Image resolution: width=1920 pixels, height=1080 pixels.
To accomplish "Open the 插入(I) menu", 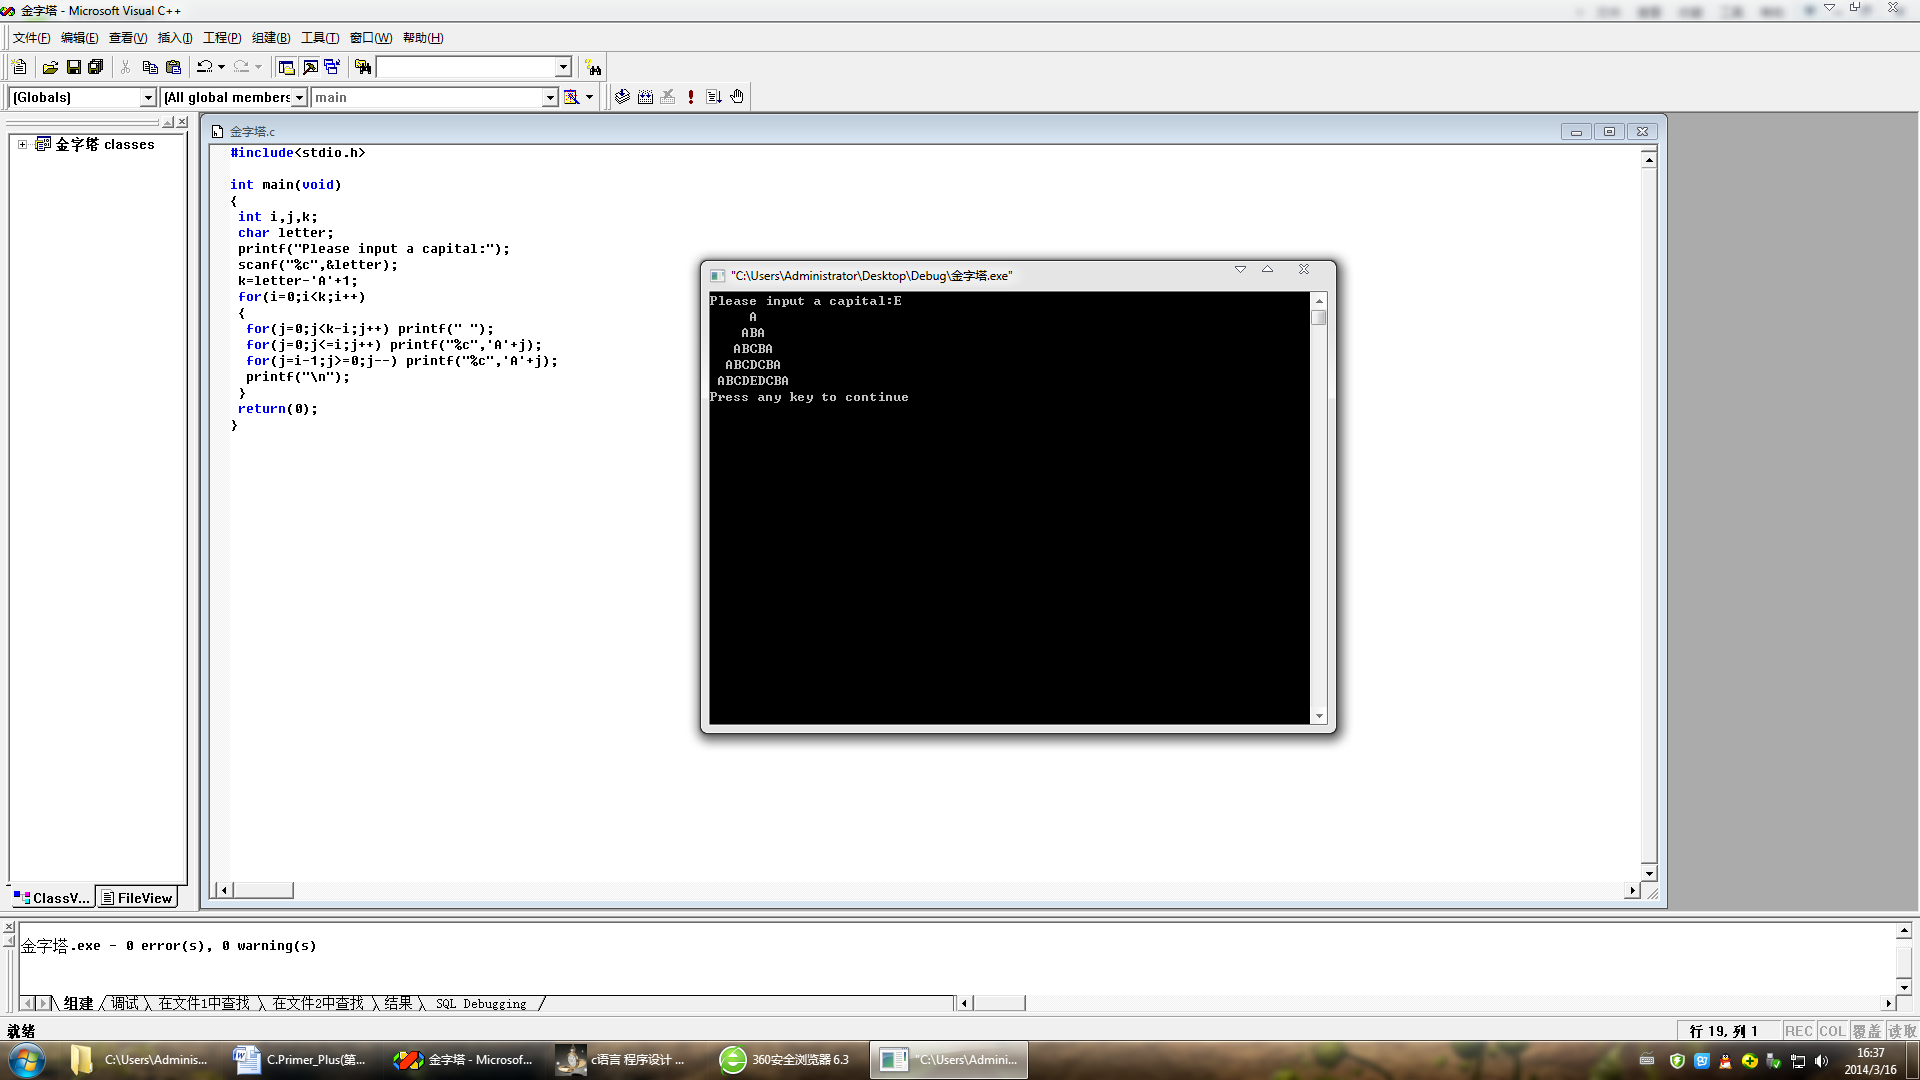I will [x=175, y=38].
